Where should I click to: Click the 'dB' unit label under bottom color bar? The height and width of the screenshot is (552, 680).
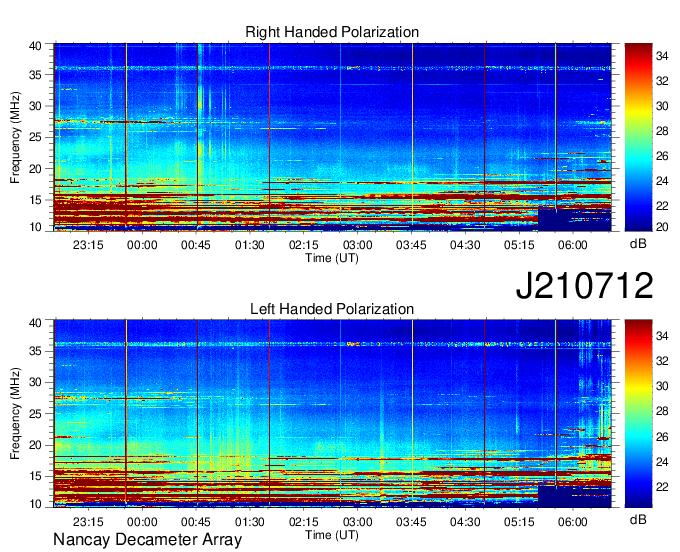pos(638,519)
